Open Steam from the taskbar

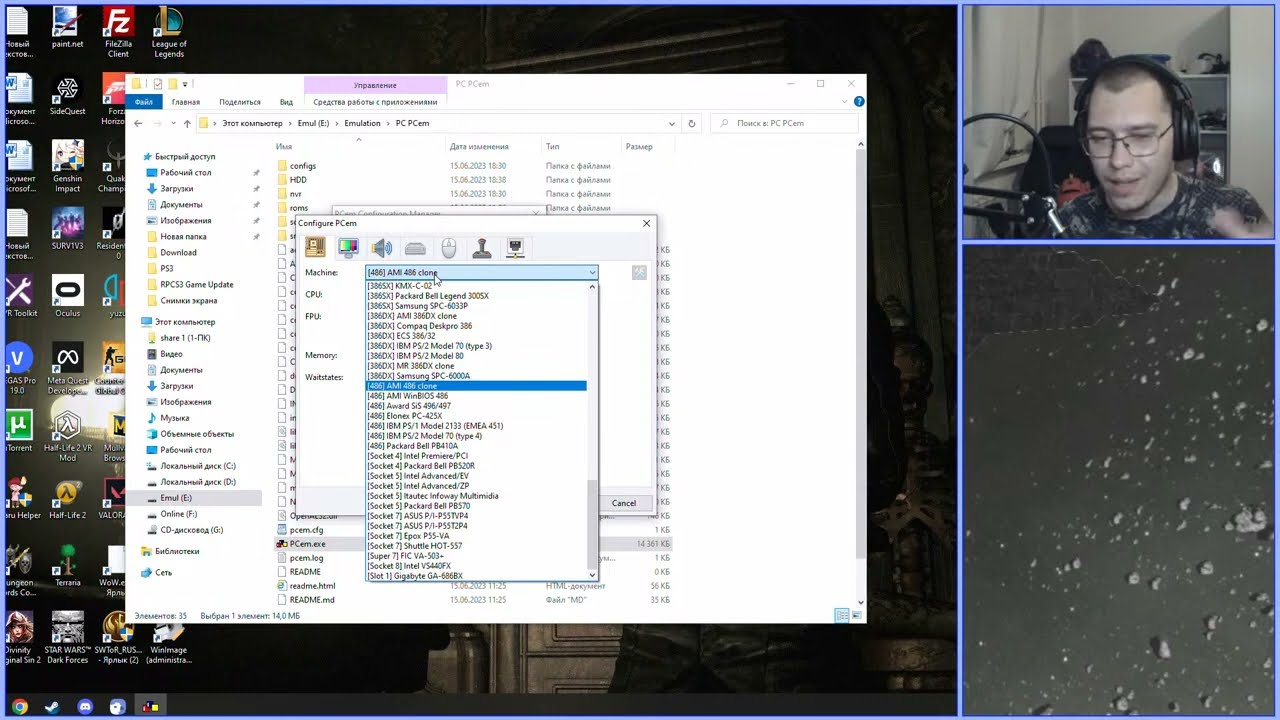pyautogui.click(x=52, y=707)
